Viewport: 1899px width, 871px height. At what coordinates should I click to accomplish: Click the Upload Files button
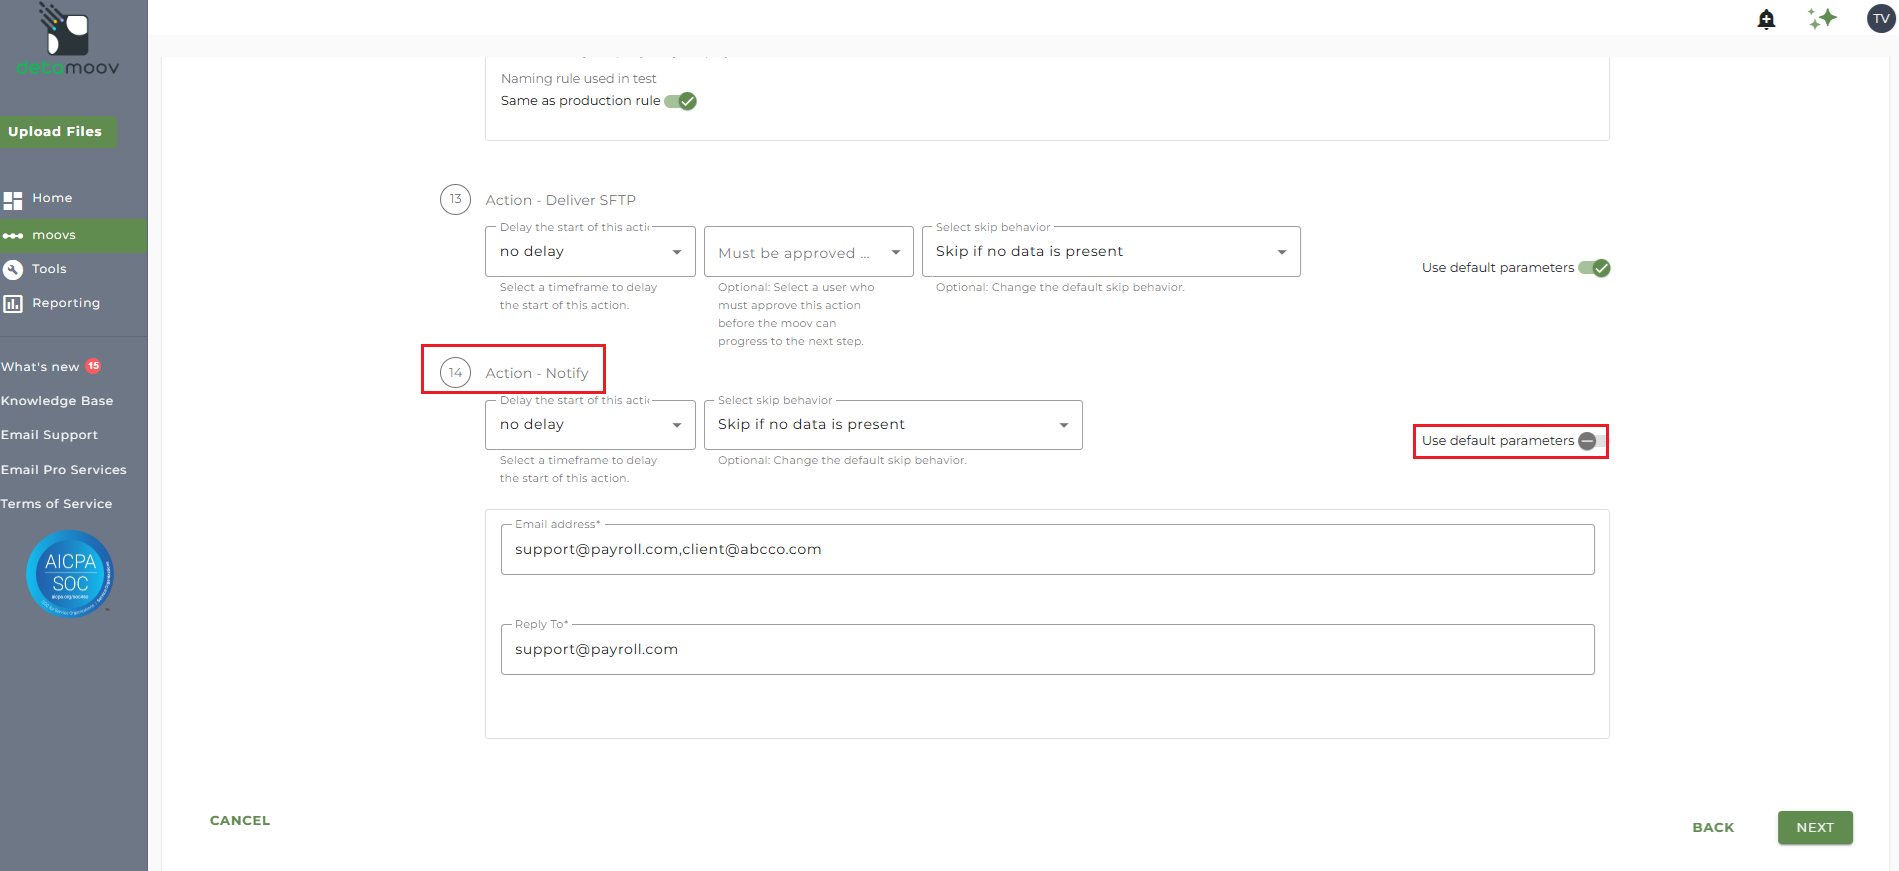(56, 132)
